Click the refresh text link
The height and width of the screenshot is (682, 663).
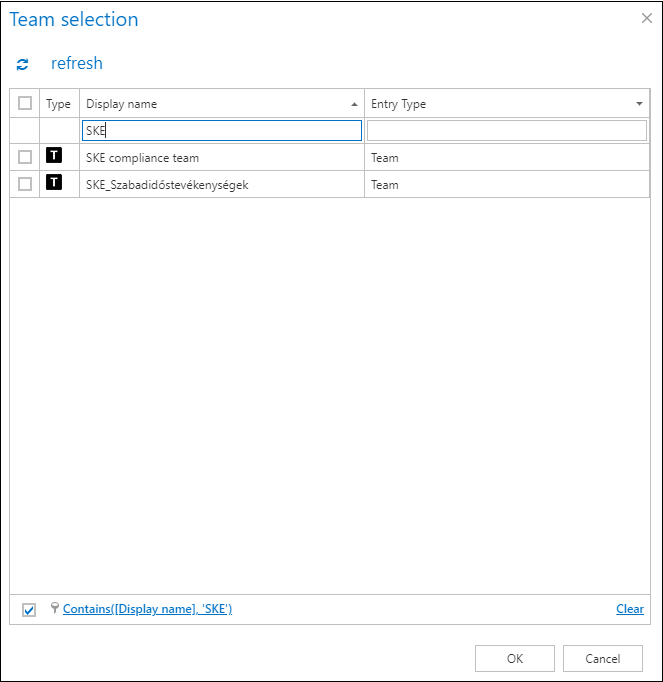pos(77,64)
